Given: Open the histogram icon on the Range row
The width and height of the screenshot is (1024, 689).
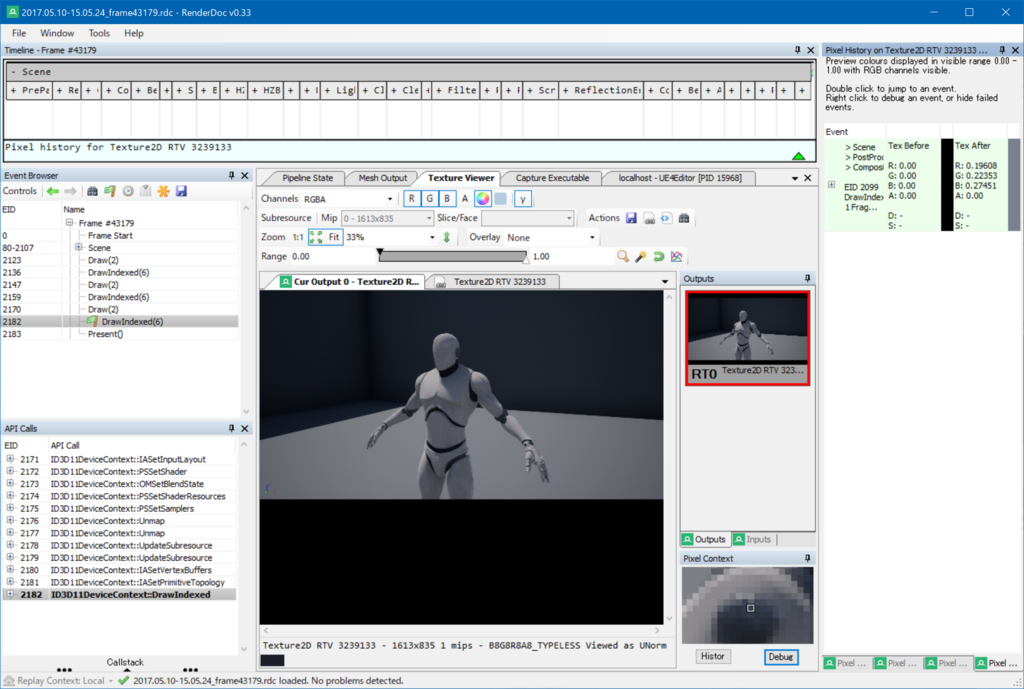Looking at the screenshot, I should tap(676, 256).
